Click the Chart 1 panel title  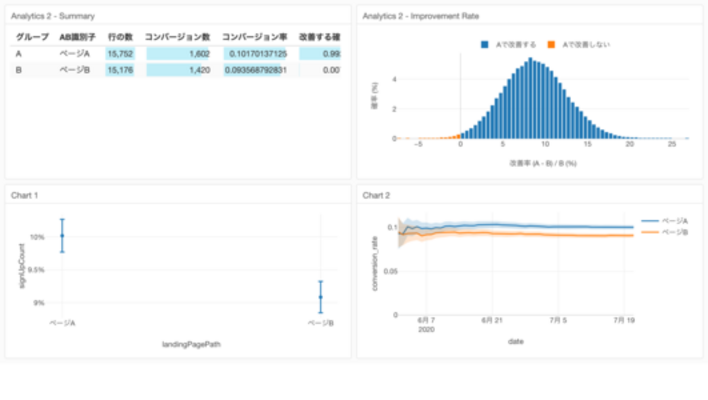pyautogui.click(x=24, y=195)
